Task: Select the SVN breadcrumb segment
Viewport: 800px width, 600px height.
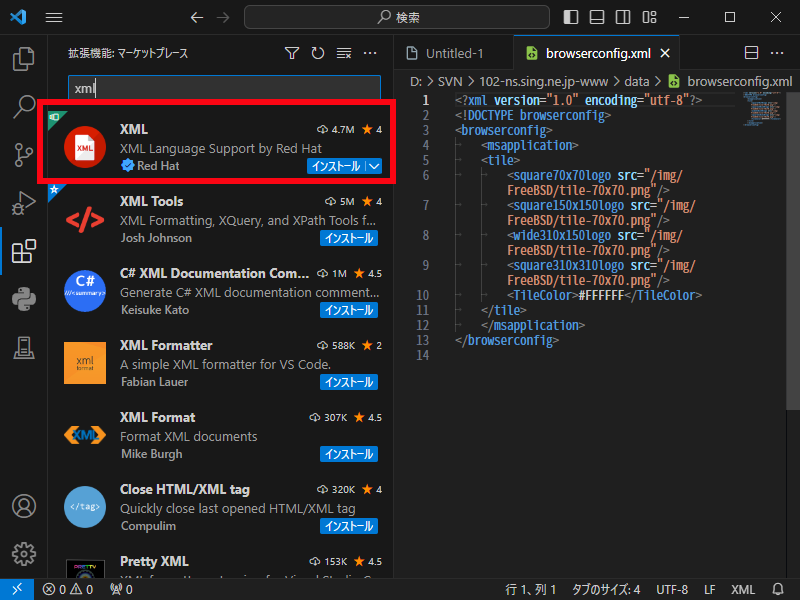Action: 449,82
